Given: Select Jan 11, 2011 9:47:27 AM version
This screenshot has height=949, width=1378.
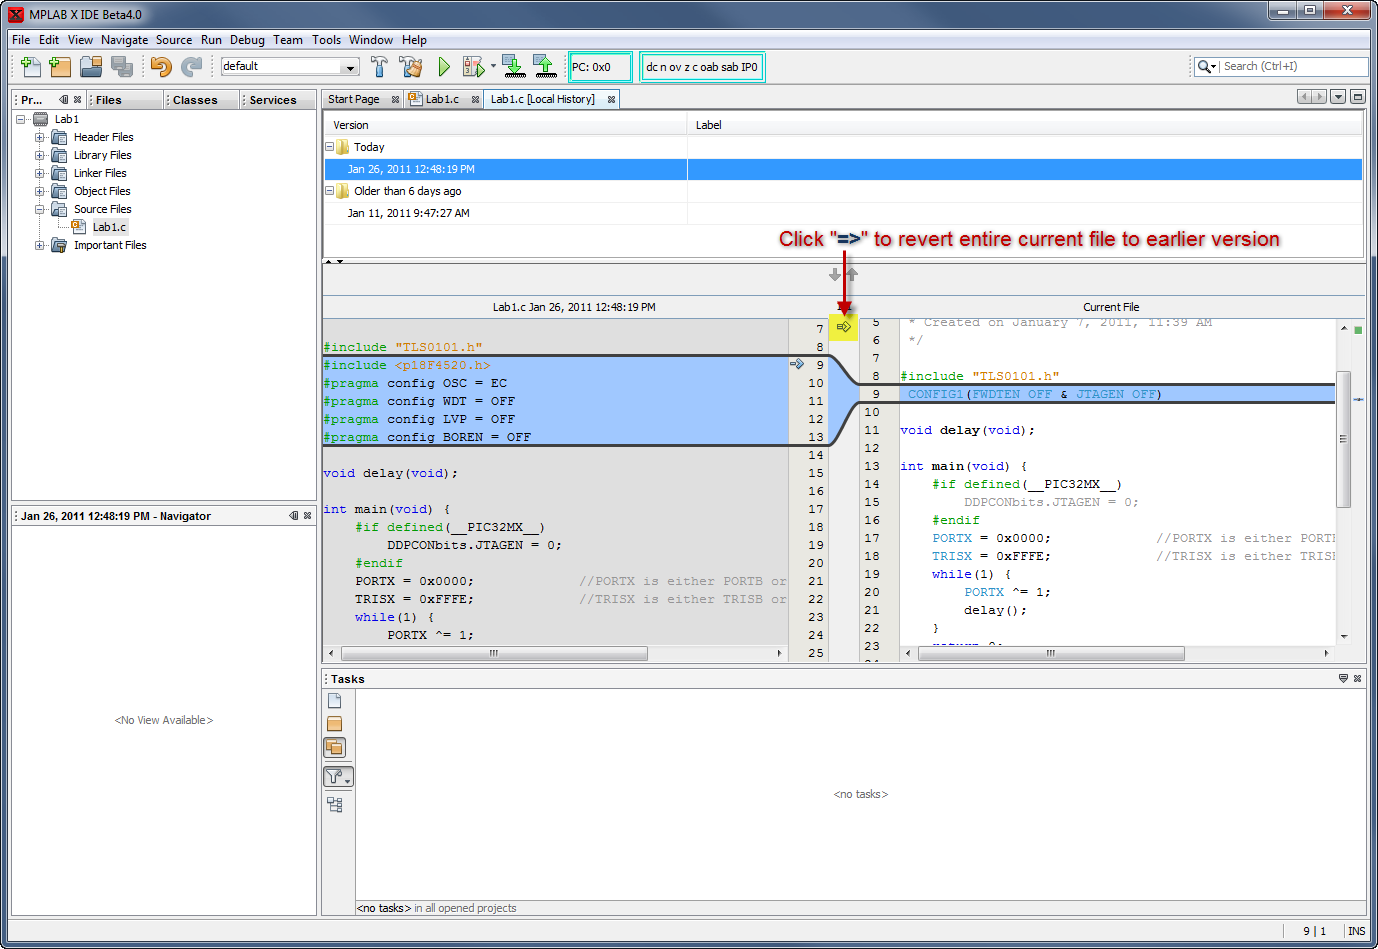Looking at the screenshot, I should click(x=408, y=213).
